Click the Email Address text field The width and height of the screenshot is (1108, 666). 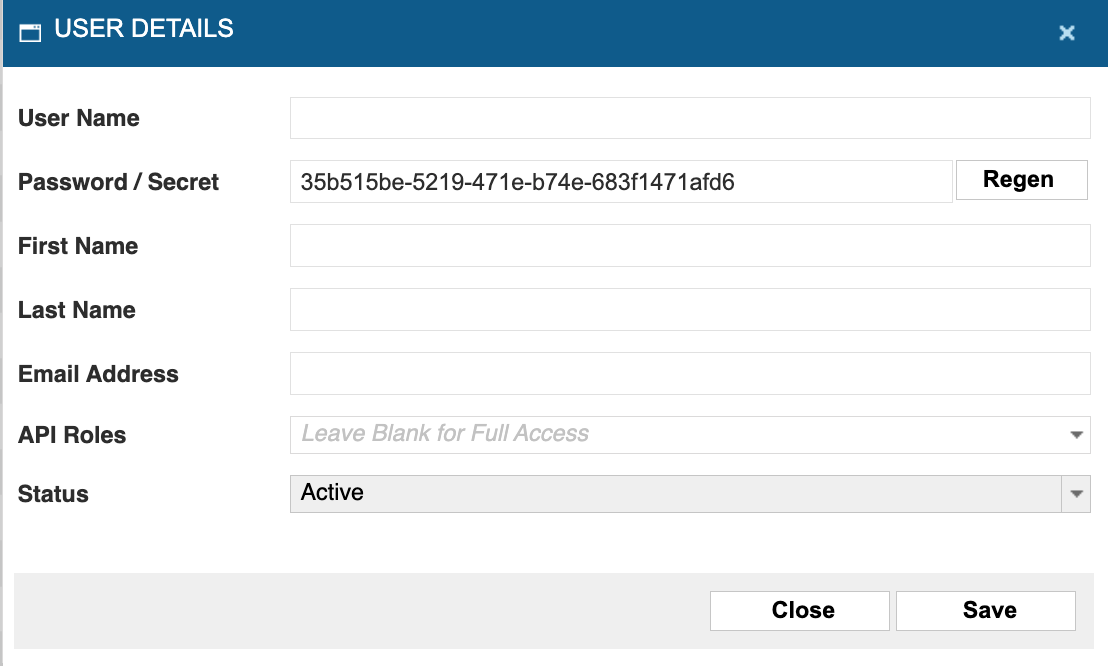point(689,374)
